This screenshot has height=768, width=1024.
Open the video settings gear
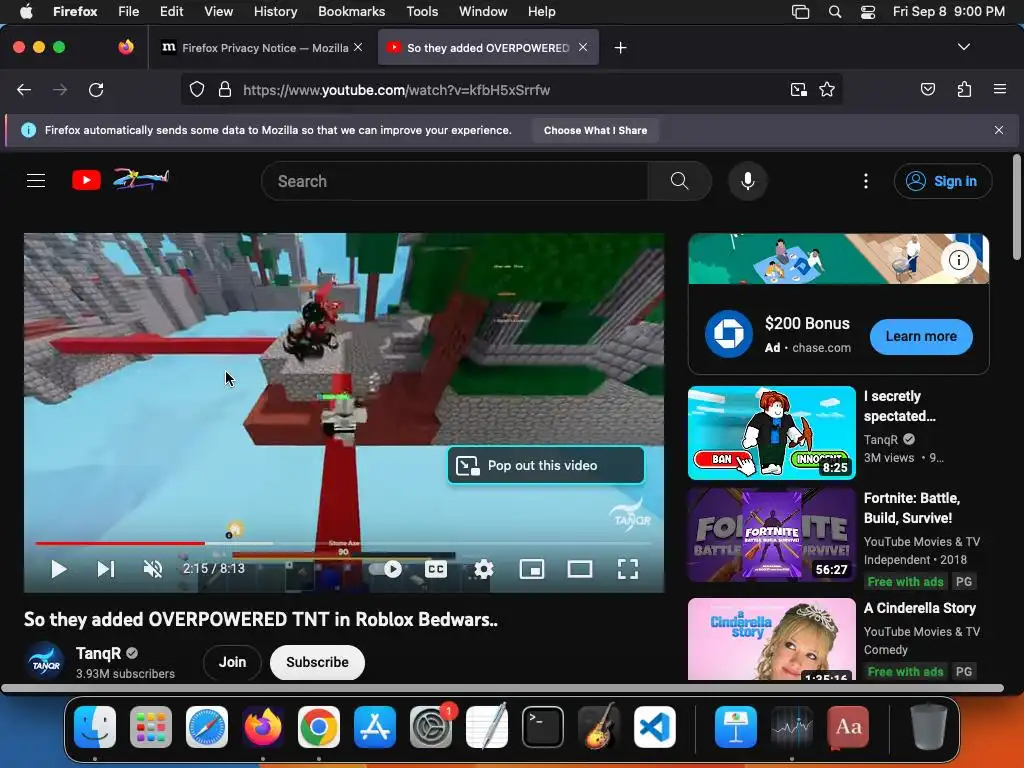tap(484, 569)
